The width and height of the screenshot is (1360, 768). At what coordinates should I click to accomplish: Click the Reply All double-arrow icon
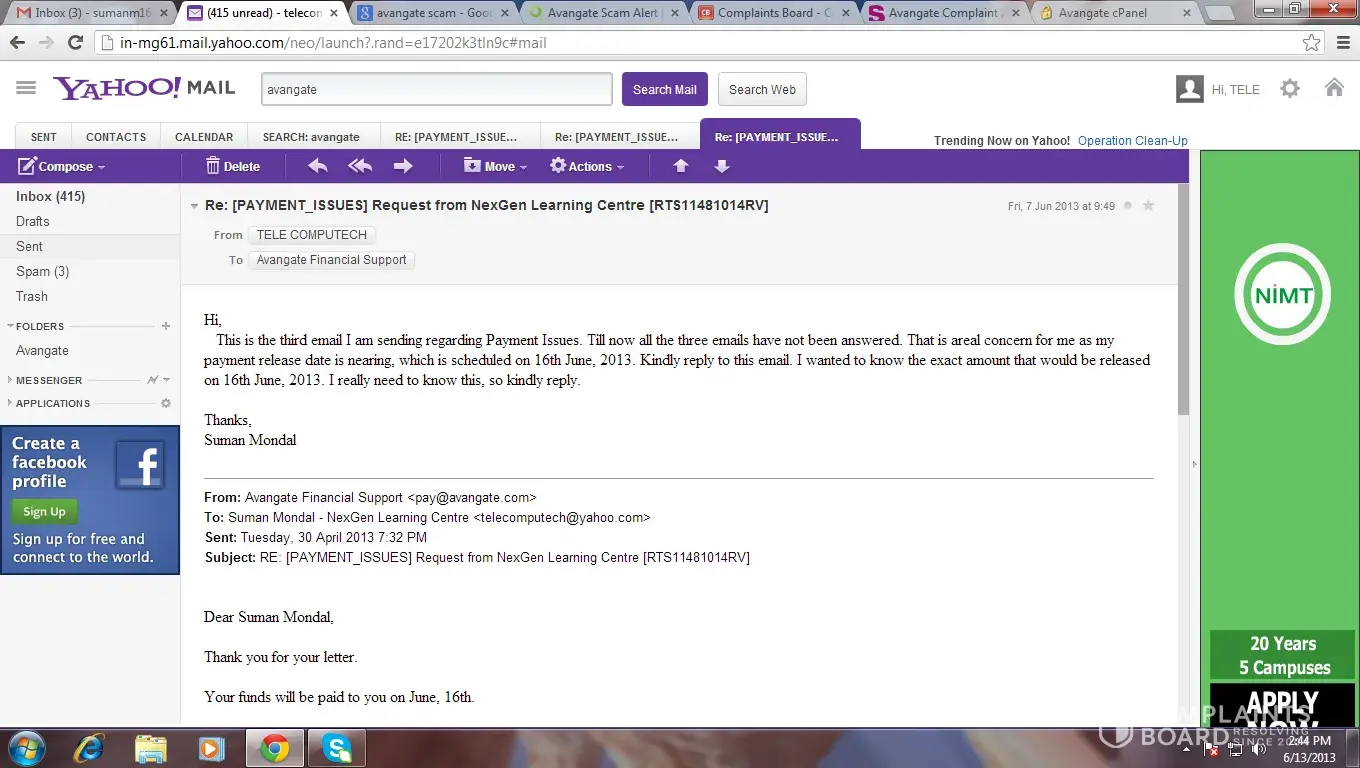pos(360,166)
